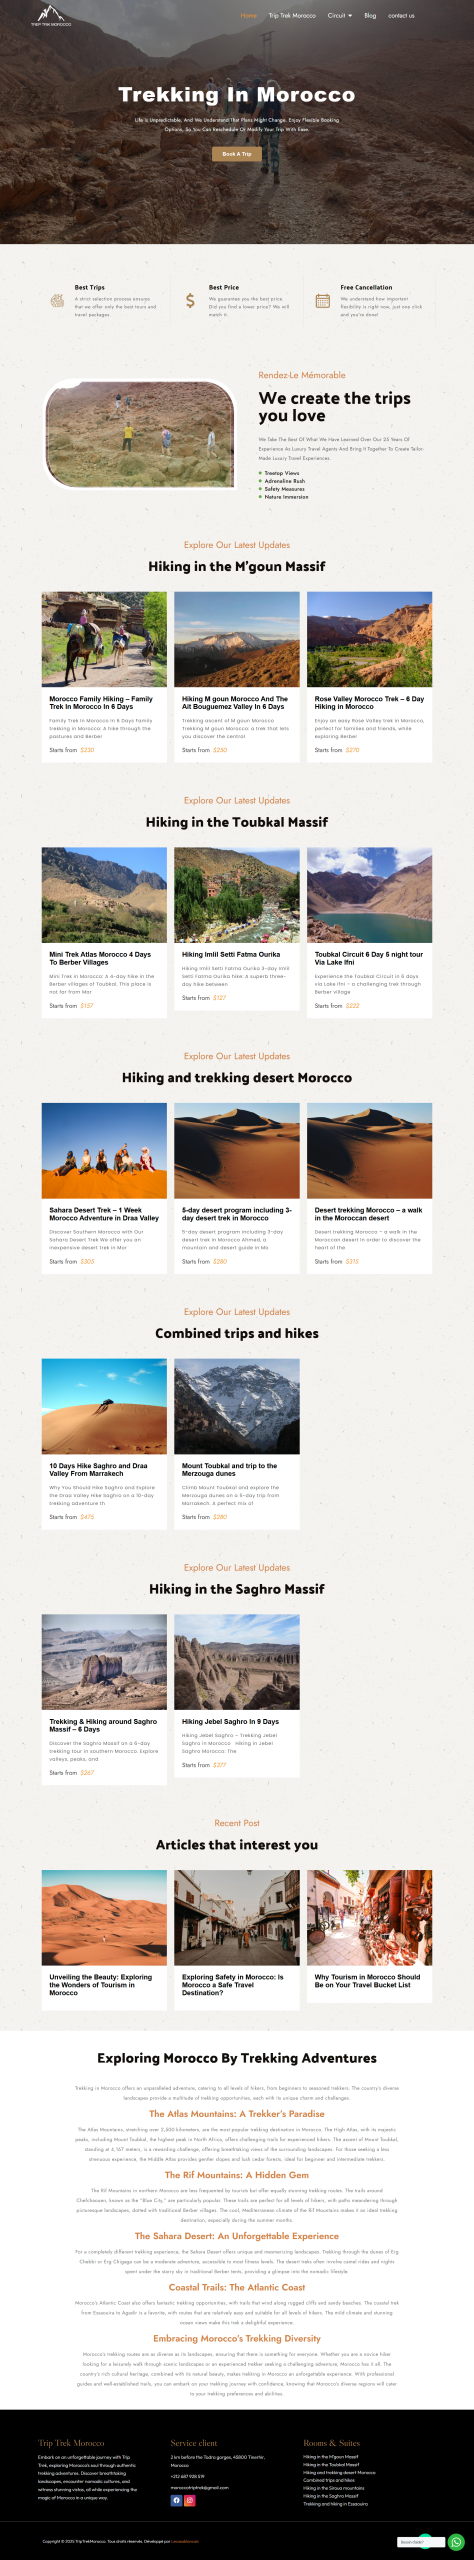Open Morocco Family Hiking trek article
Image resolution: width=474 pixels, height=2560 pixels.
coord(101,703)
